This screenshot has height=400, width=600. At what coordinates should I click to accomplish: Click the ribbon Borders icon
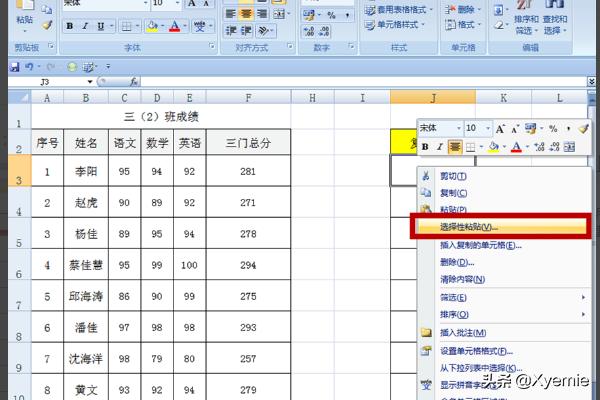click(126, 26)
